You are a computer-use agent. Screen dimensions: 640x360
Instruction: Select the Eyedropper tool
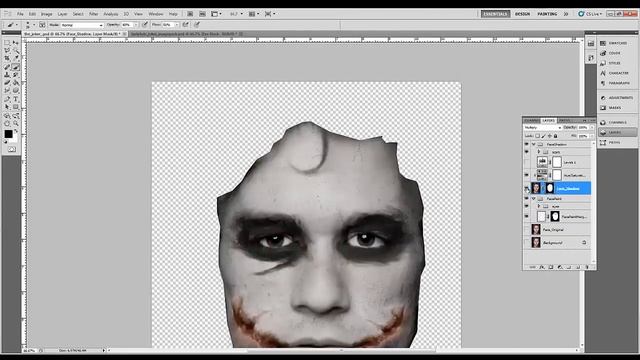16,58
